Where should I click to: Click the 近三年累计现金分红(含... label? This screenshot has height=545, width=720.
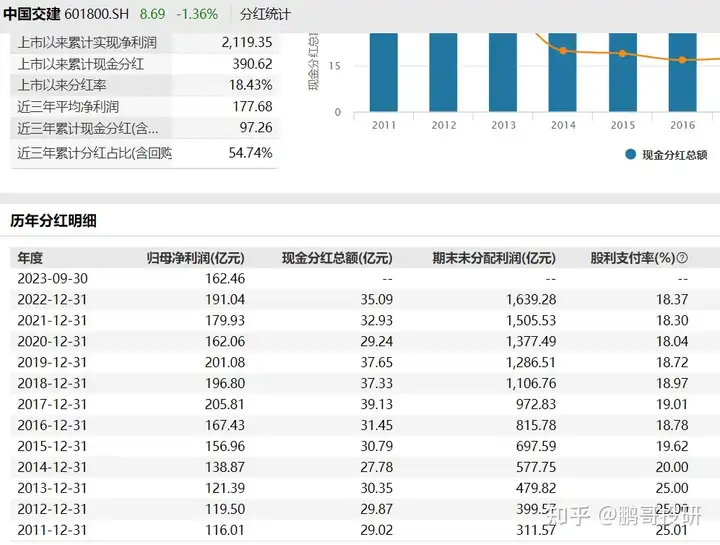click(x=88, y=128)
